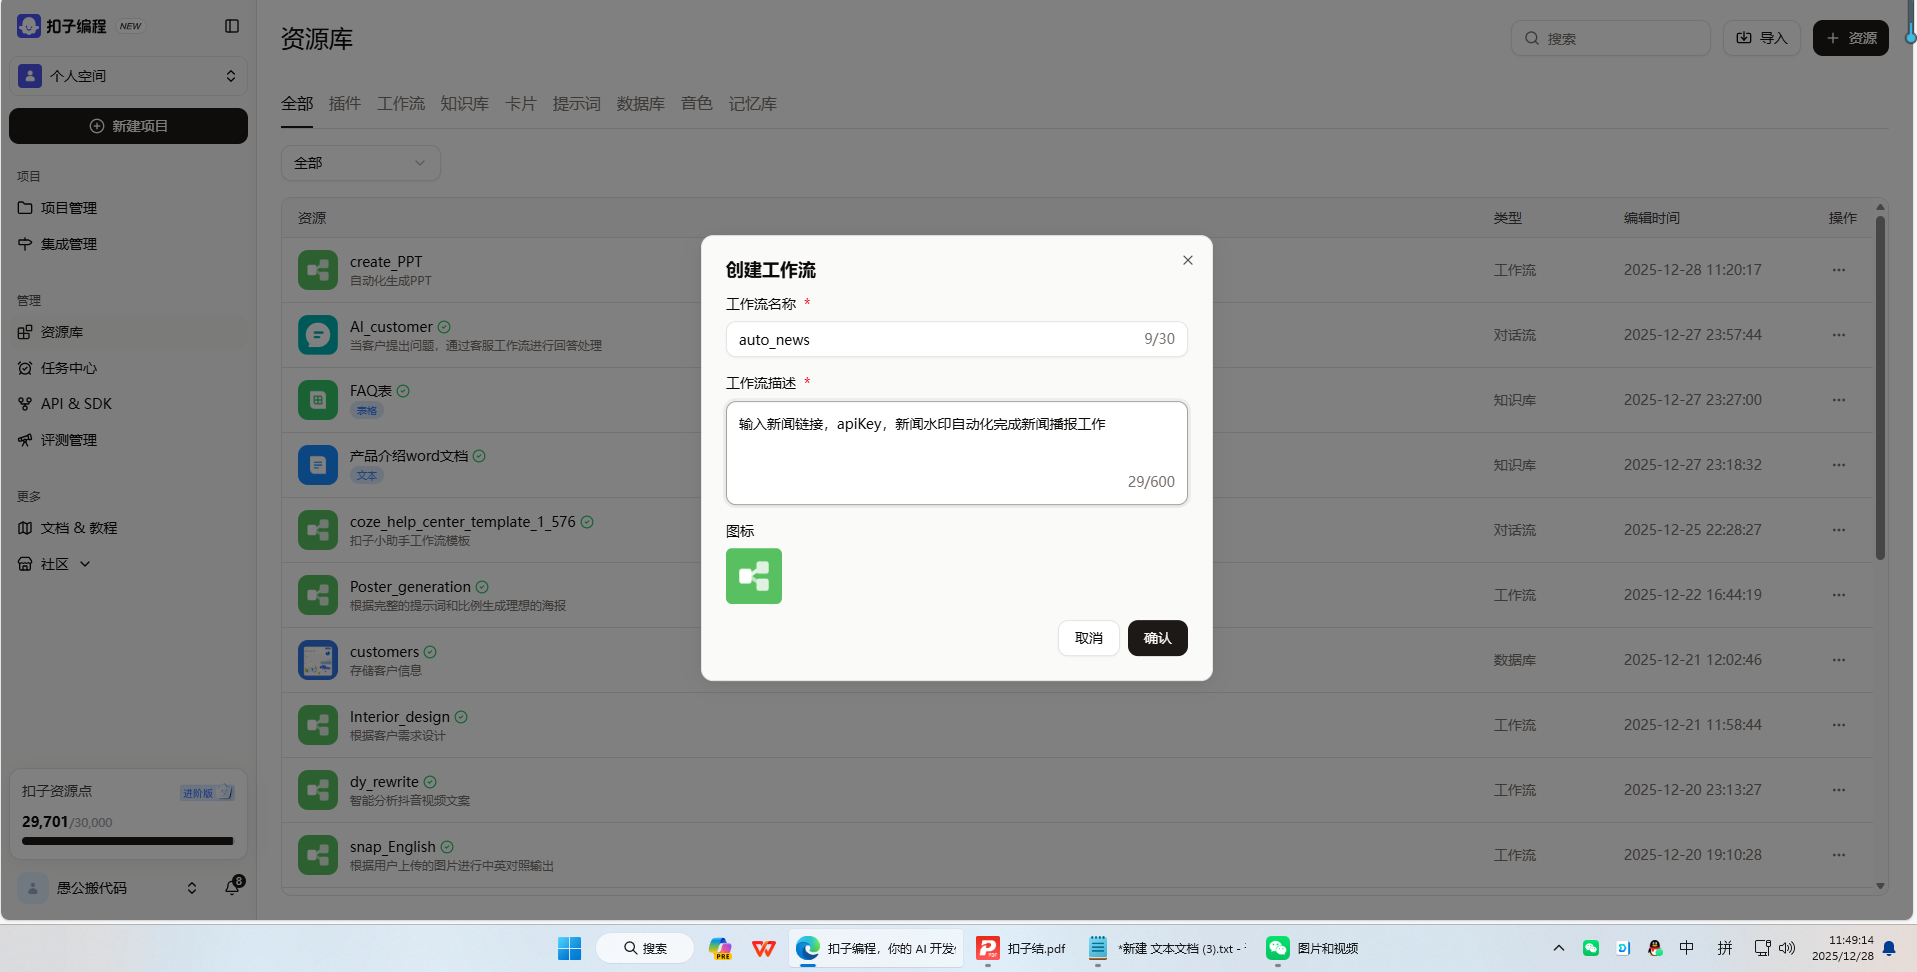
Task: Click the checkmark badge beside dy_rewrite
Action: pyautogui.click(x=430, y=782)
